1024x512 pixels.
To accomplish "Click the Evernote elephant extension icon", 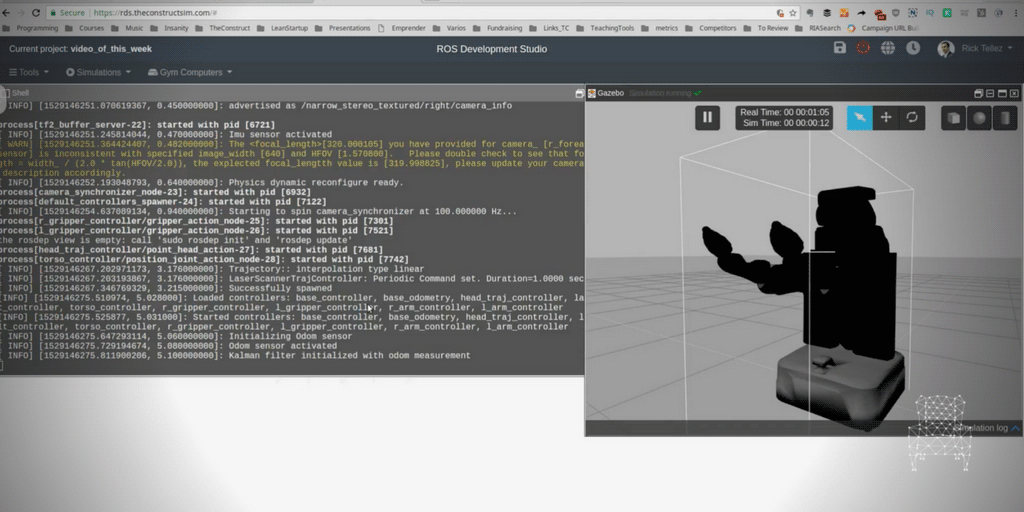I will pos(810,12).
